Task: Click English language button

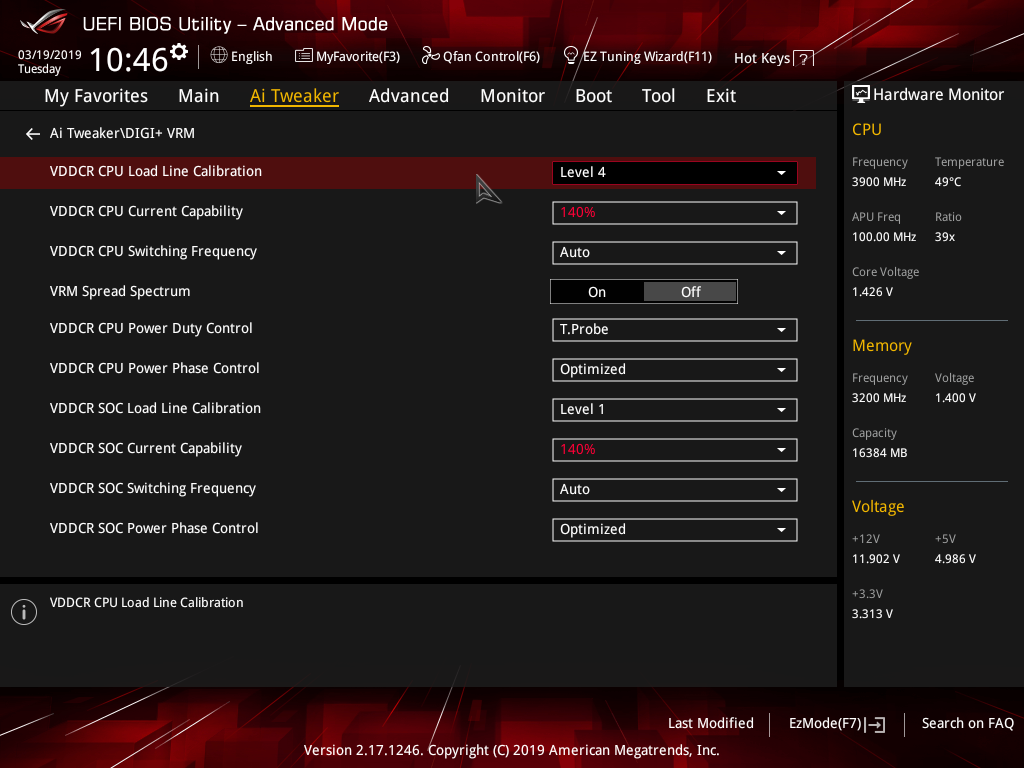Action: (251, 57)
